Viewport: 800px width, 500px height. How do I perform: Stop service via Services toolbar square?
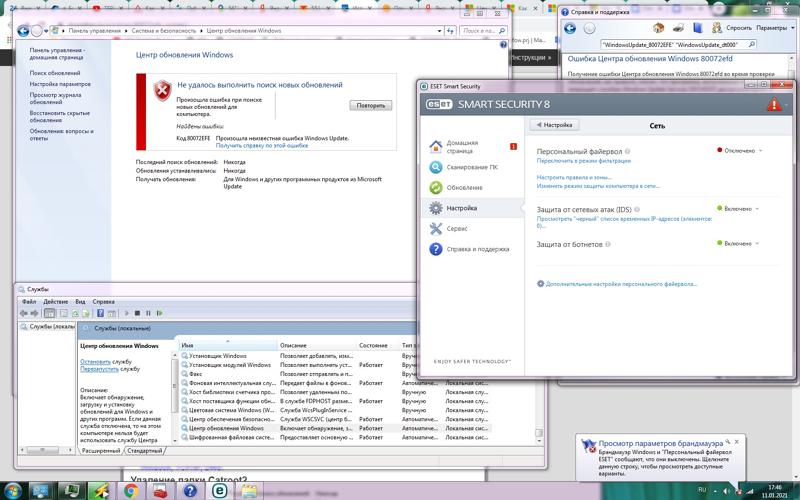coord(137,313)
